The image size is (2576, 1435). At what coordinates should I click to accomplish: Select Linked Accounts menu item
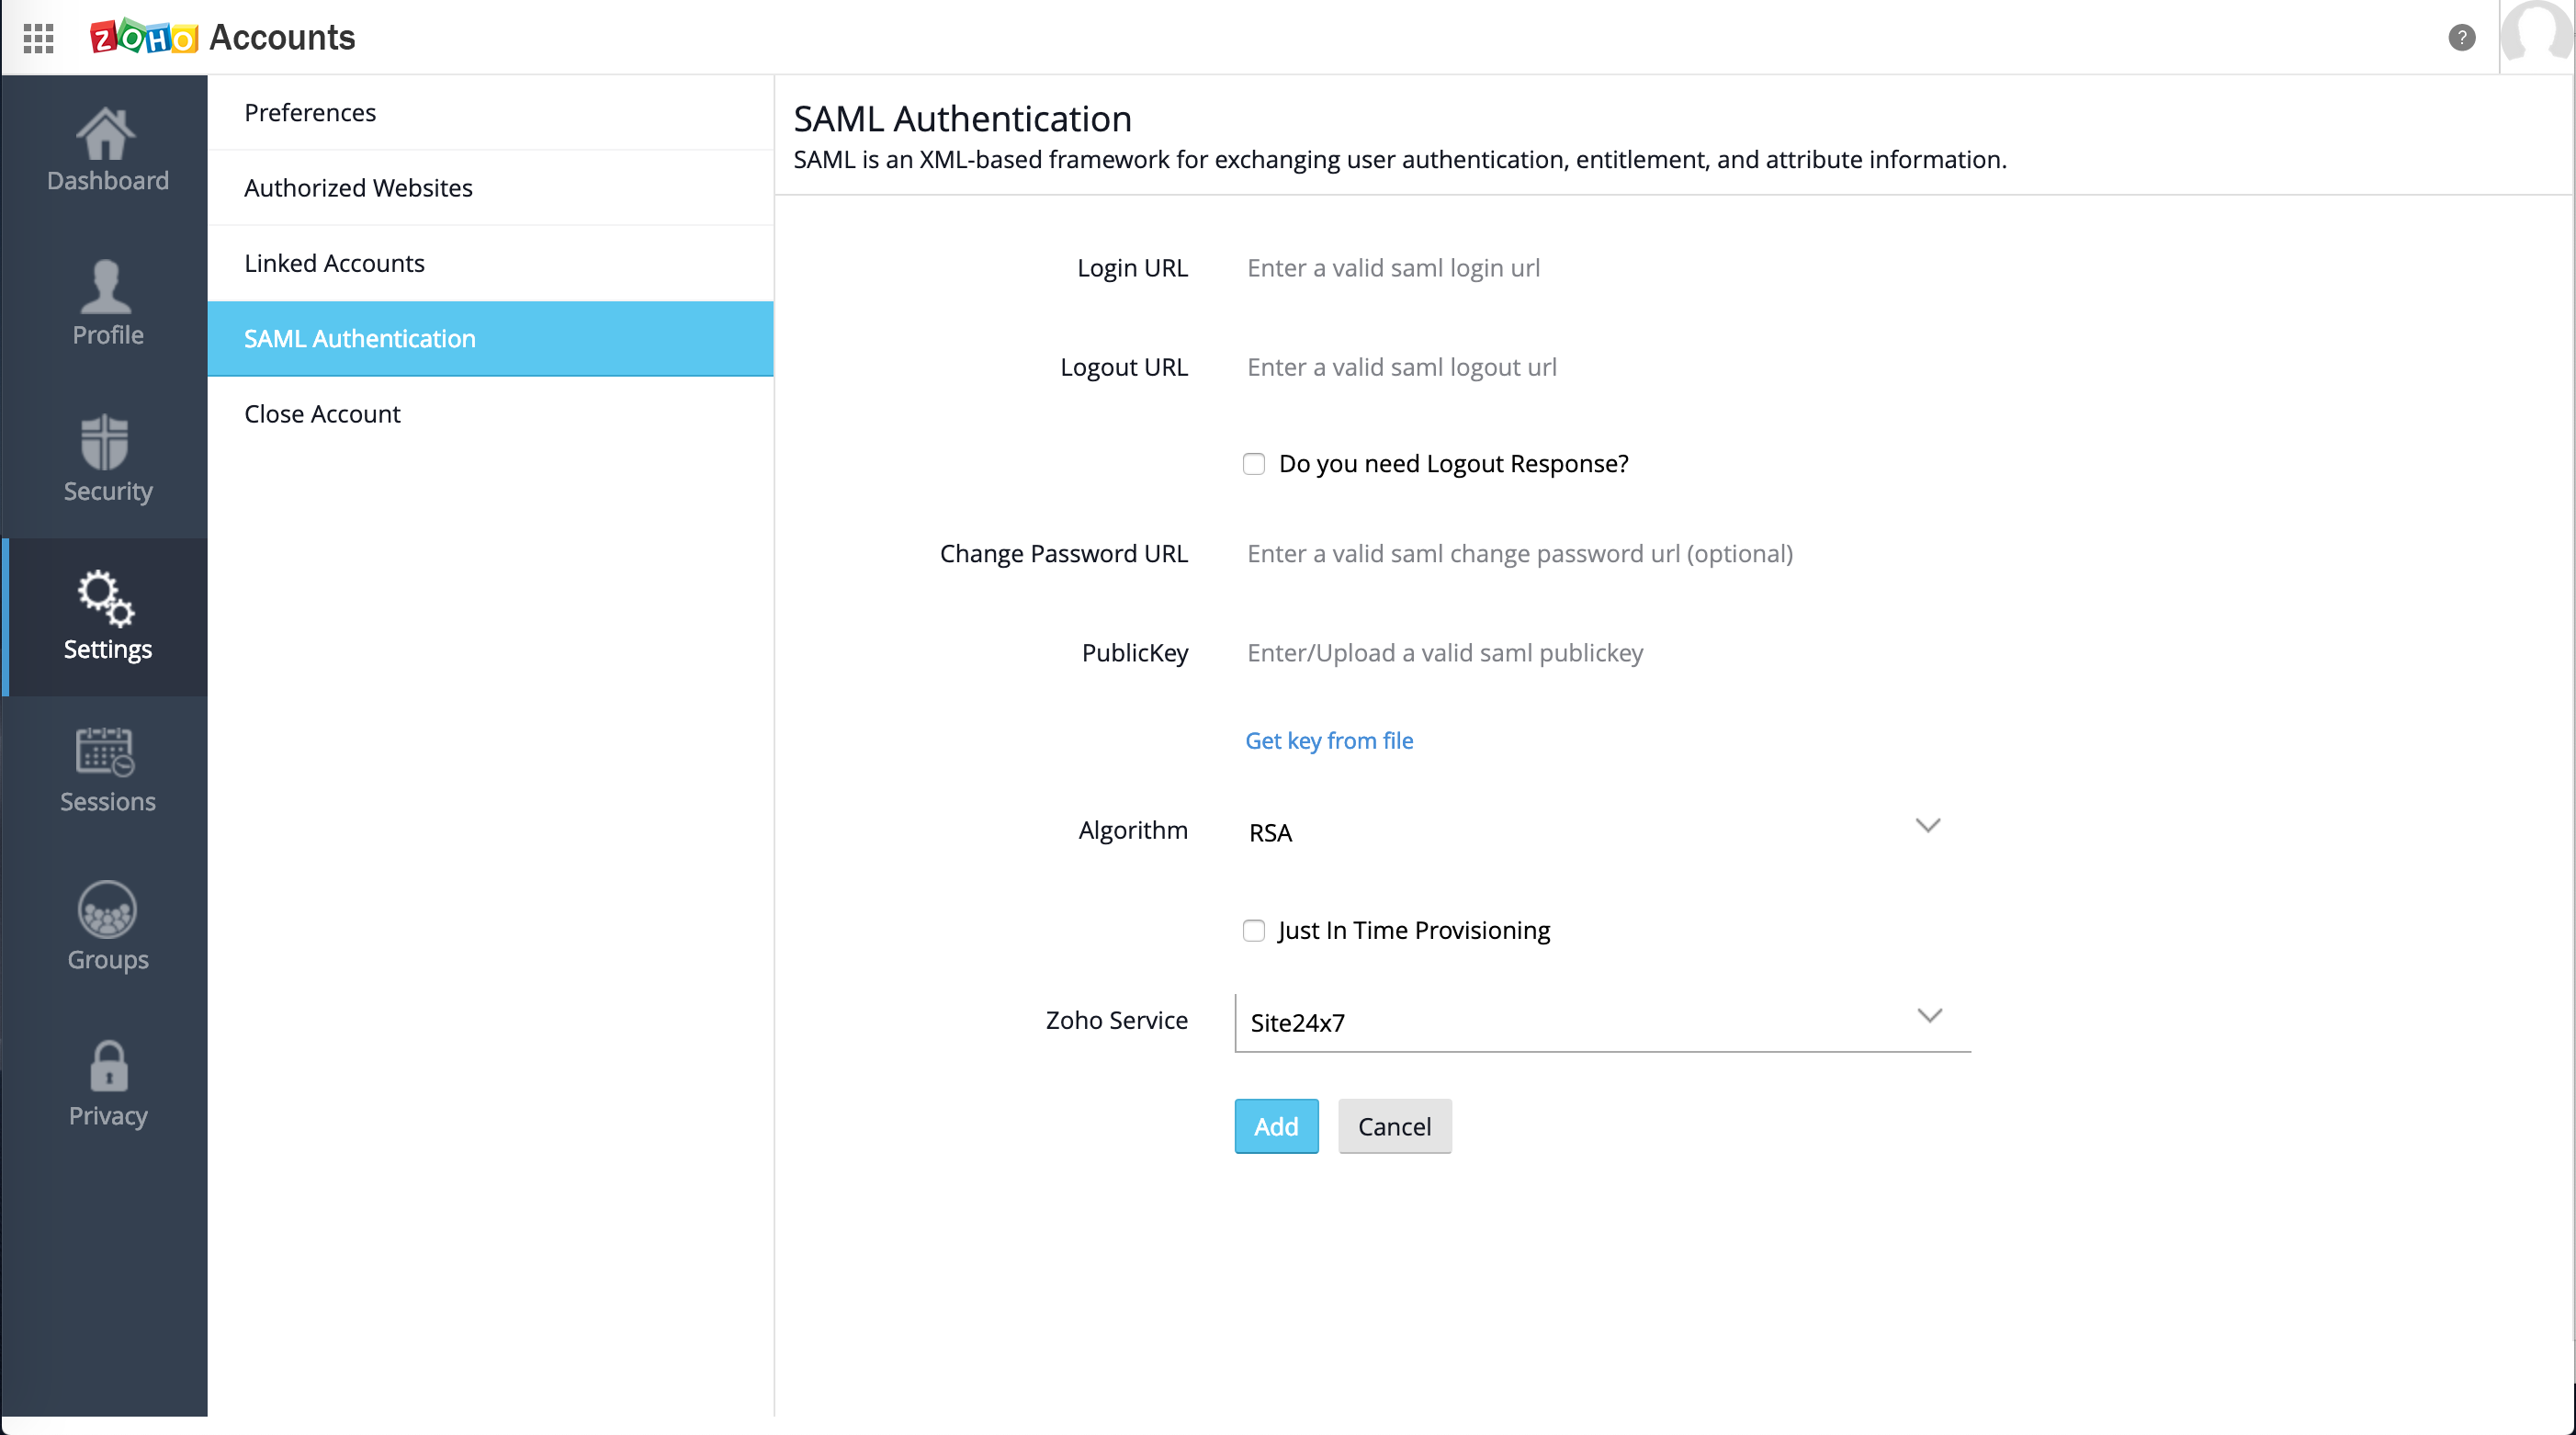click(x=335, y=263)
